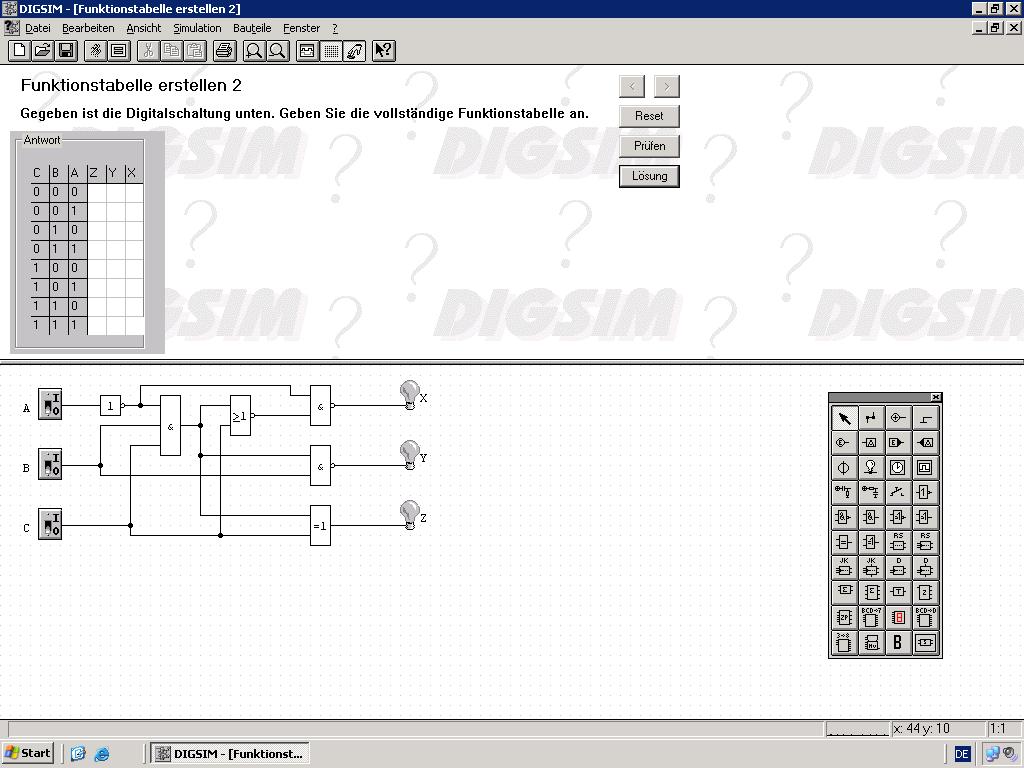Launch Internet Explorer from quick launch

click(x=102, y=754)
